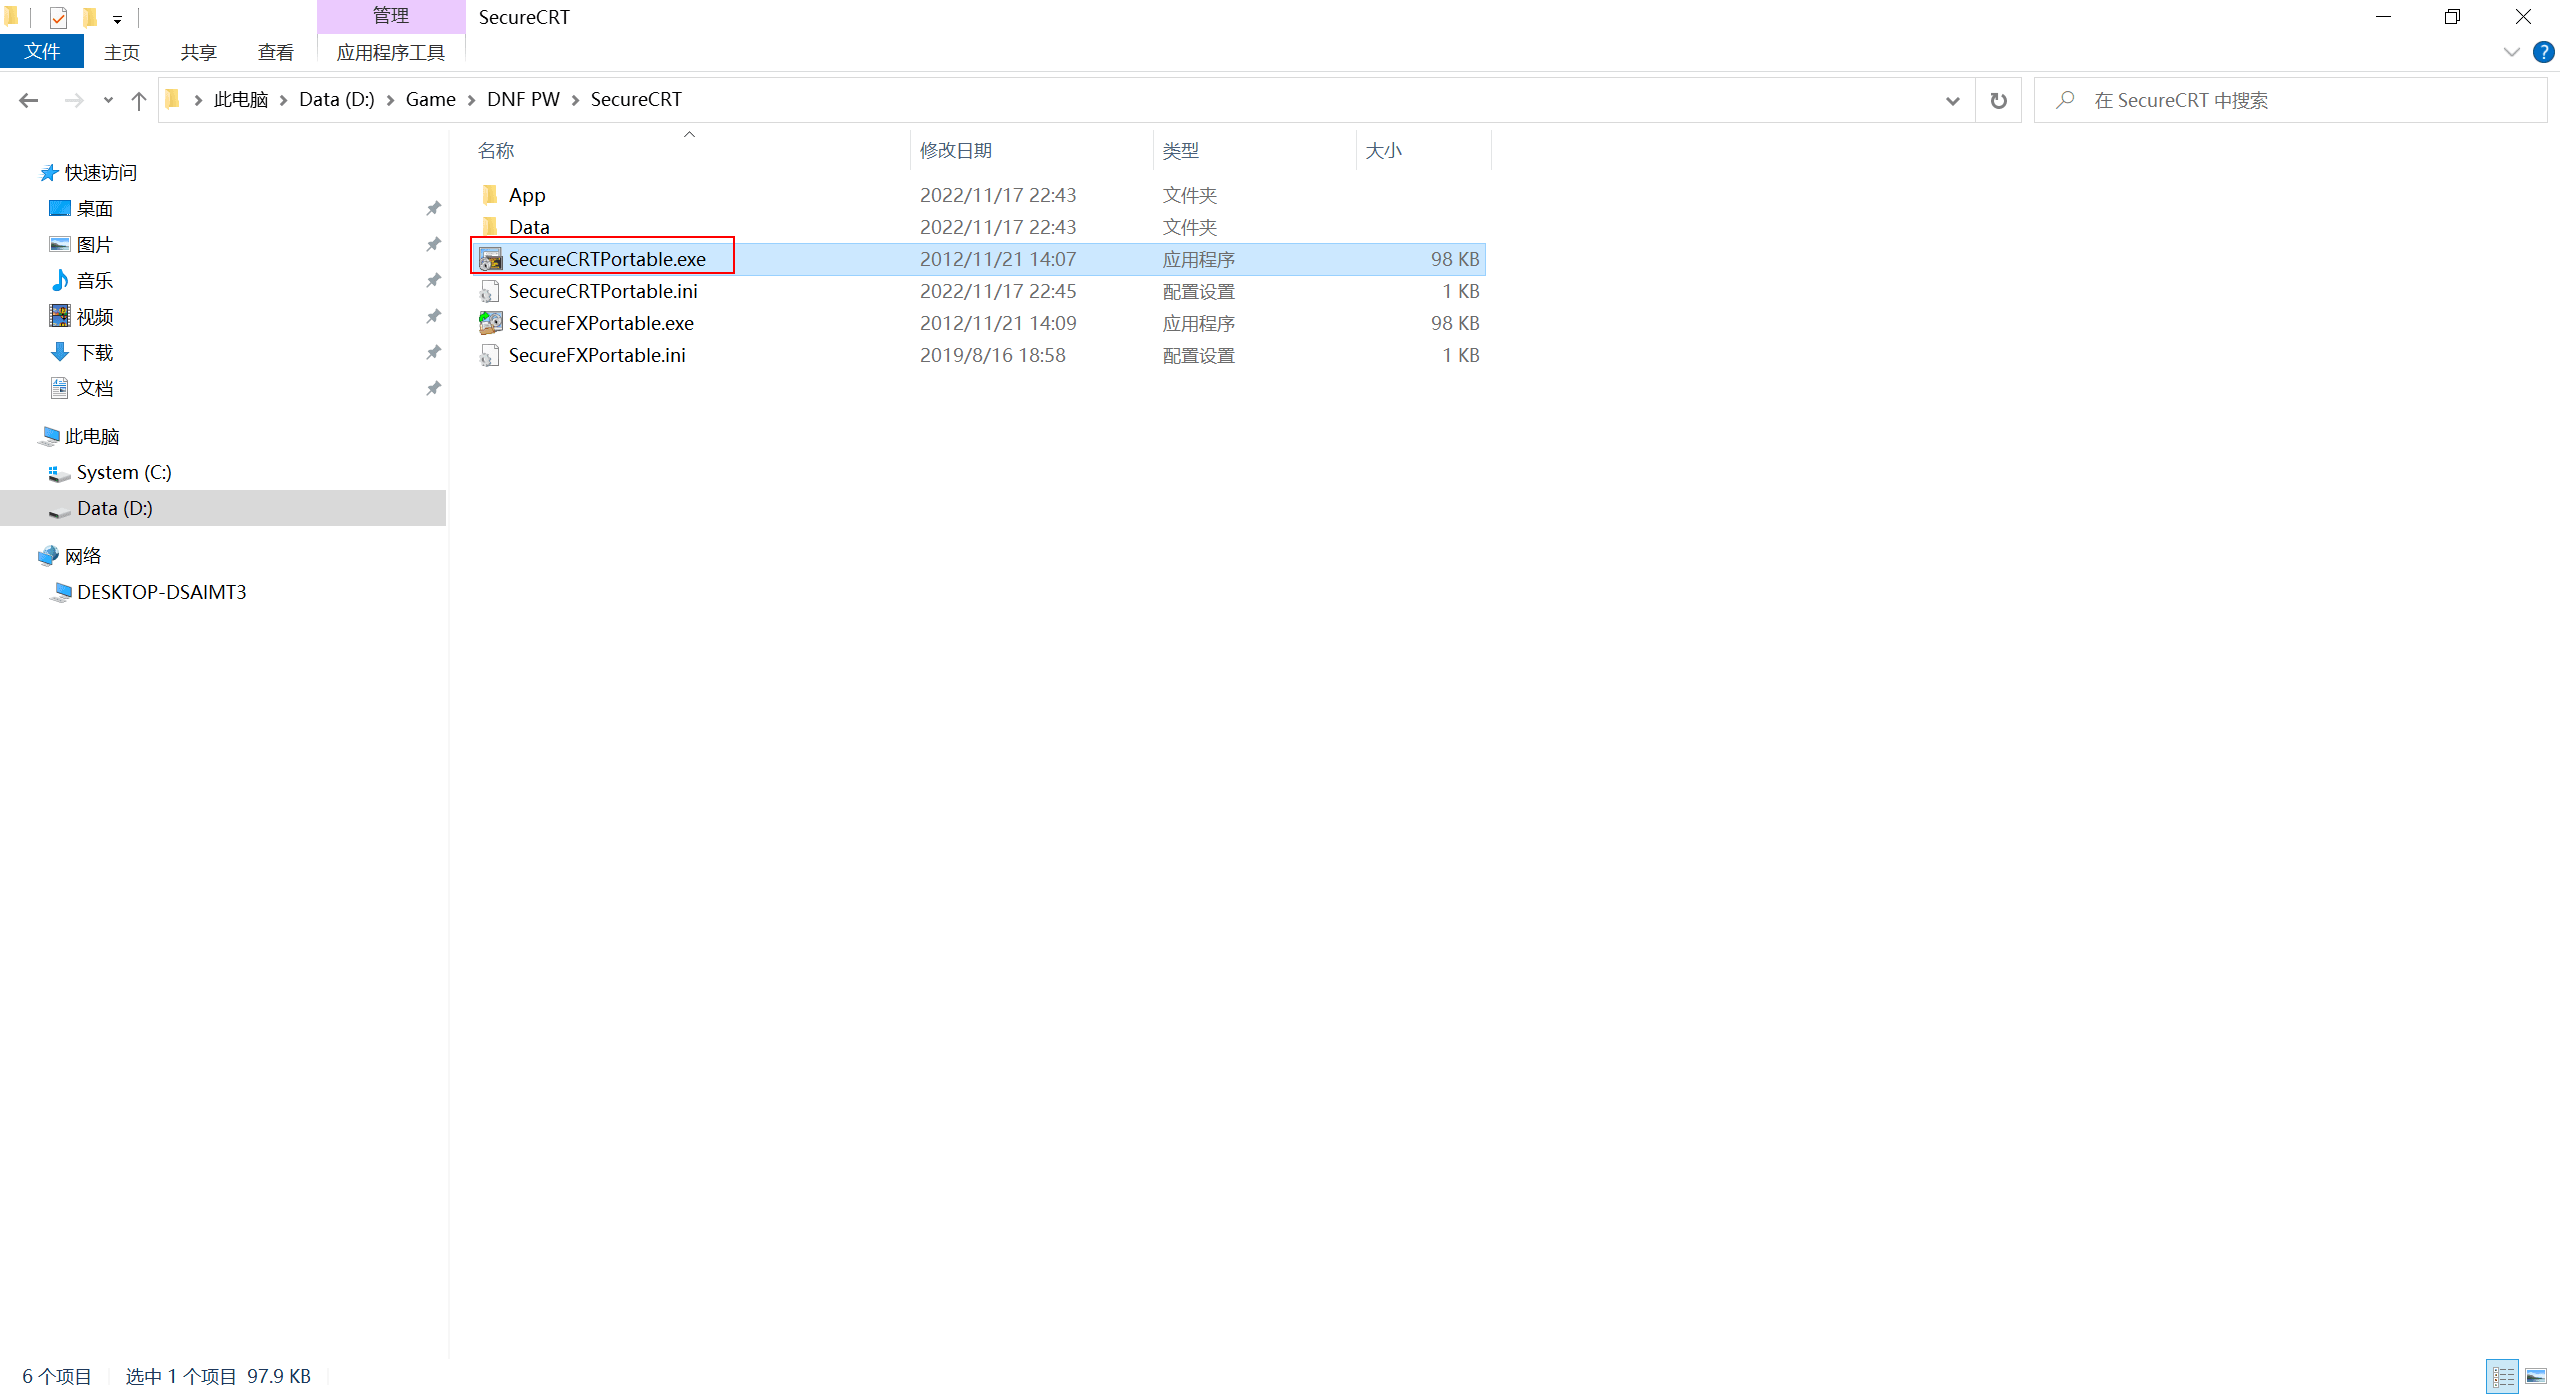
Task: Switch to details view in status bar
Action: (2503, 1376)
